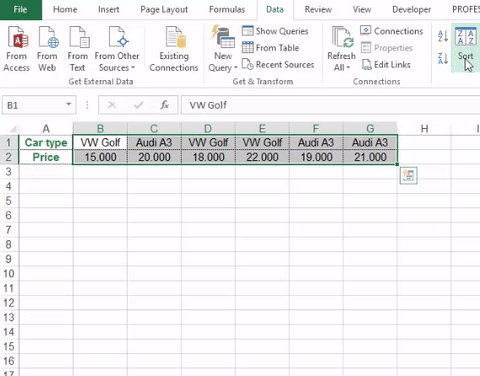Open the Connections dialog in ribbon

click(392, 31)
